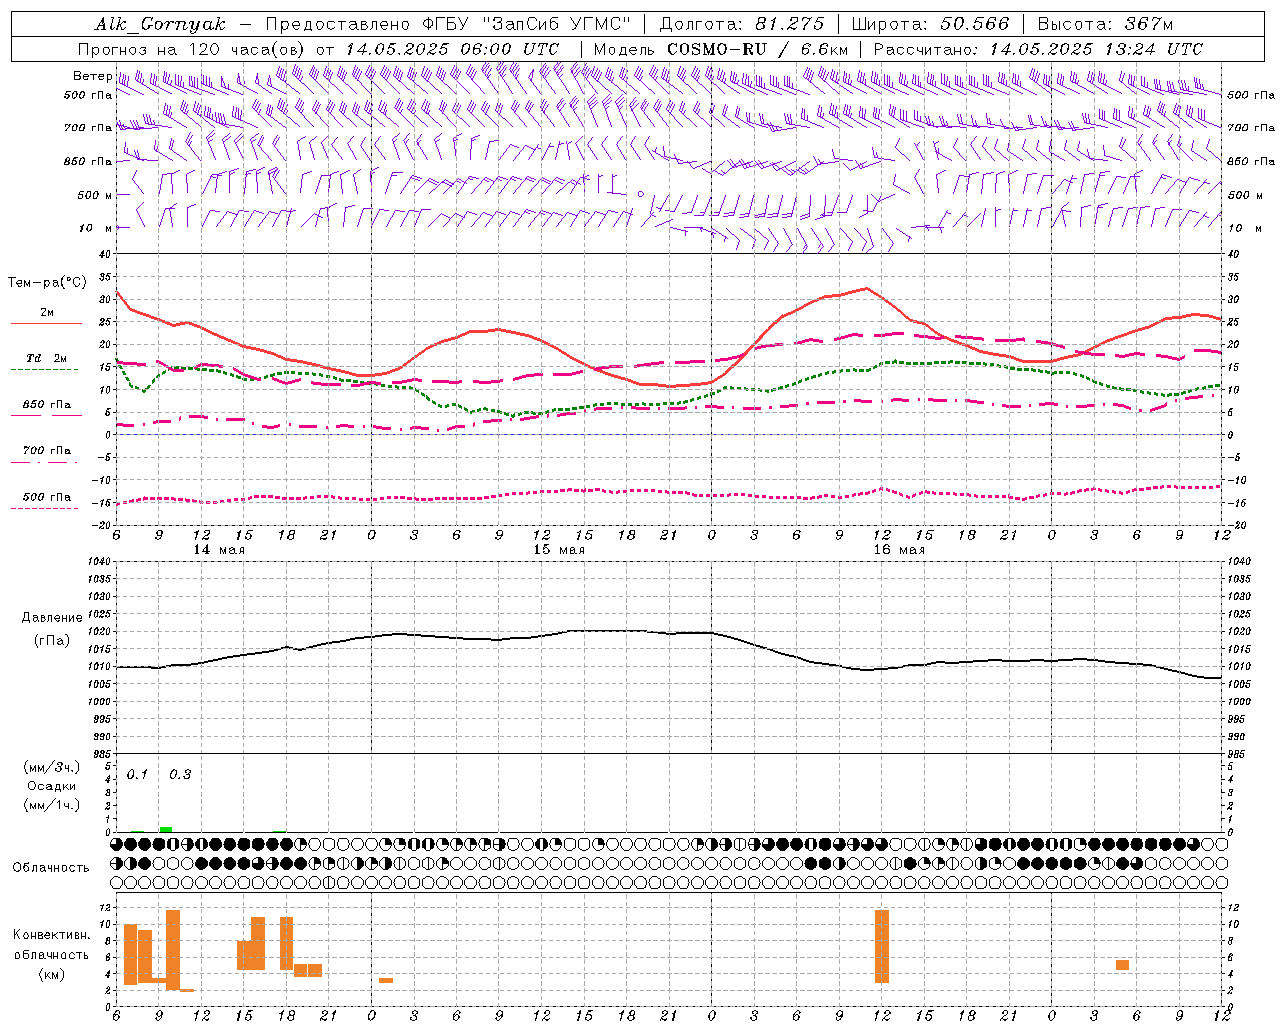Click the latitude value Широта: 50.566
Image resolution: width=1280 pixels, height=1024 pixels.
coord(931,24)
